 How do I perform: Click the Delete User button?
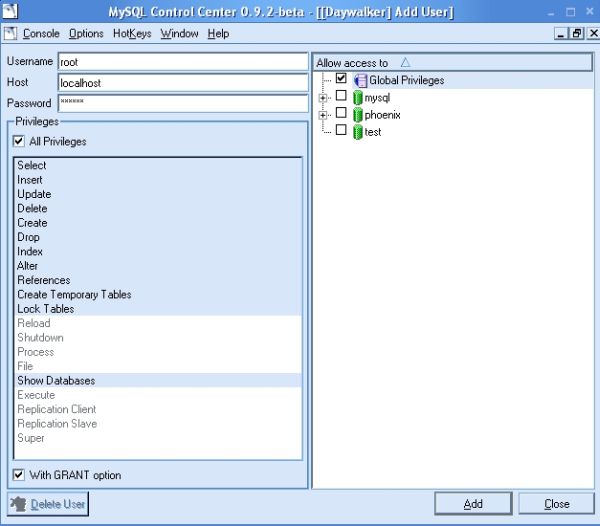(48, 504)
